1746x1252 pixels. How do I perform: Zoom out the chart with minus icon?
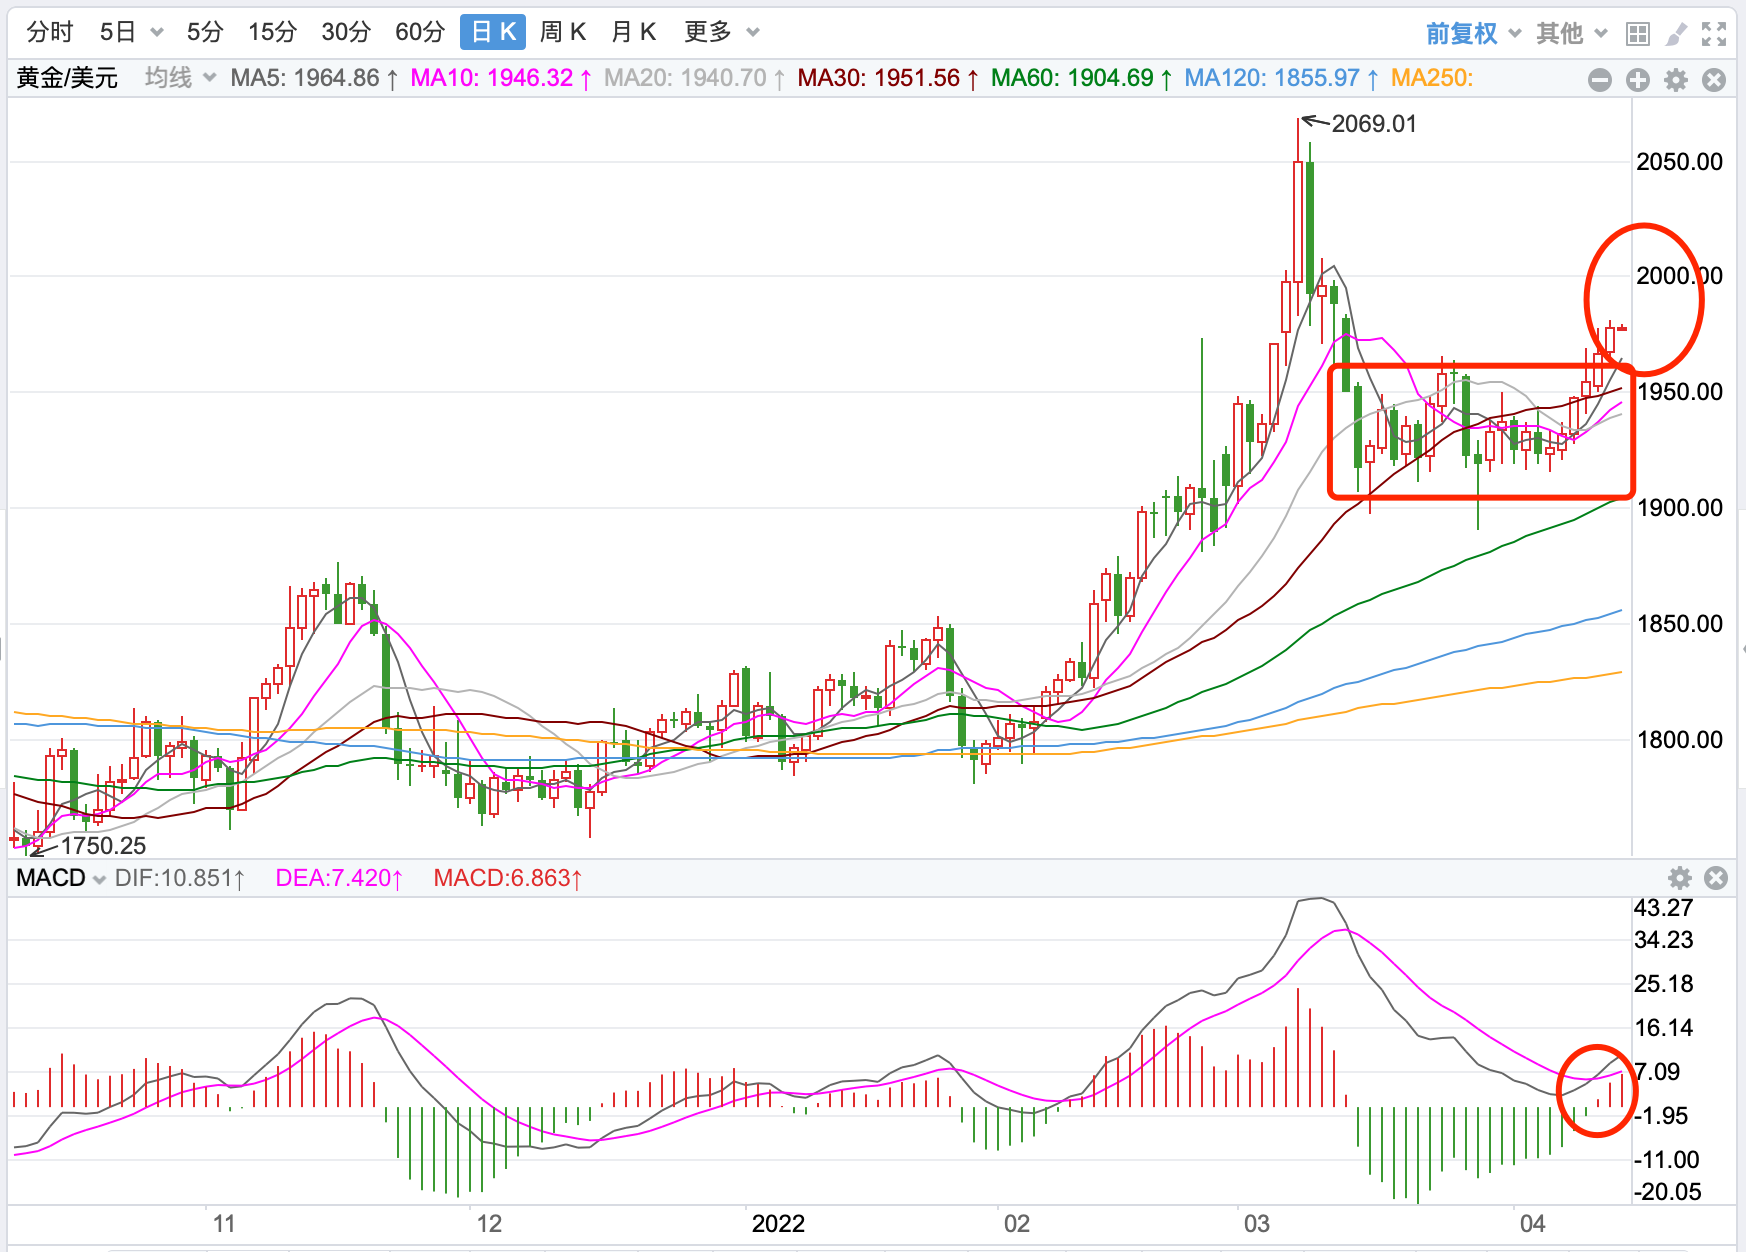[x=1600, y=80]
